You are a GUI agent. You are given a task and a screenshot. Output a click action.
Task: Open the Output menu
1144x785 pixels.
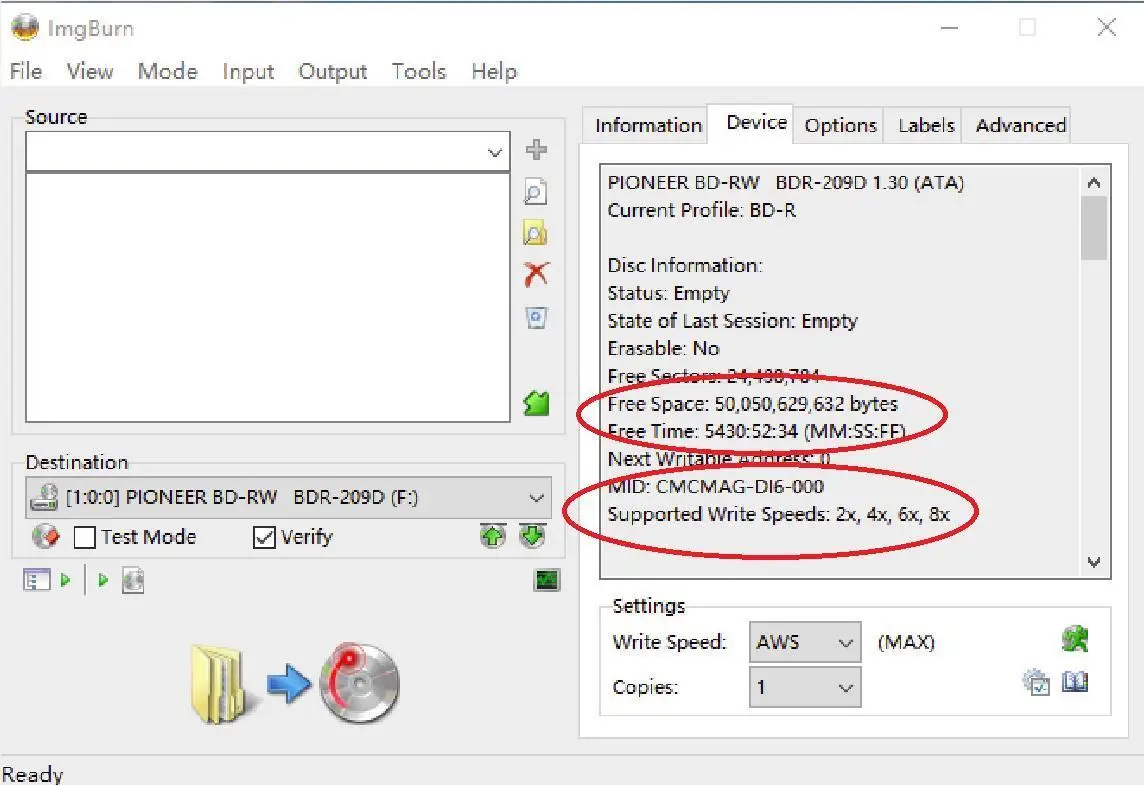tap(333, 71)
